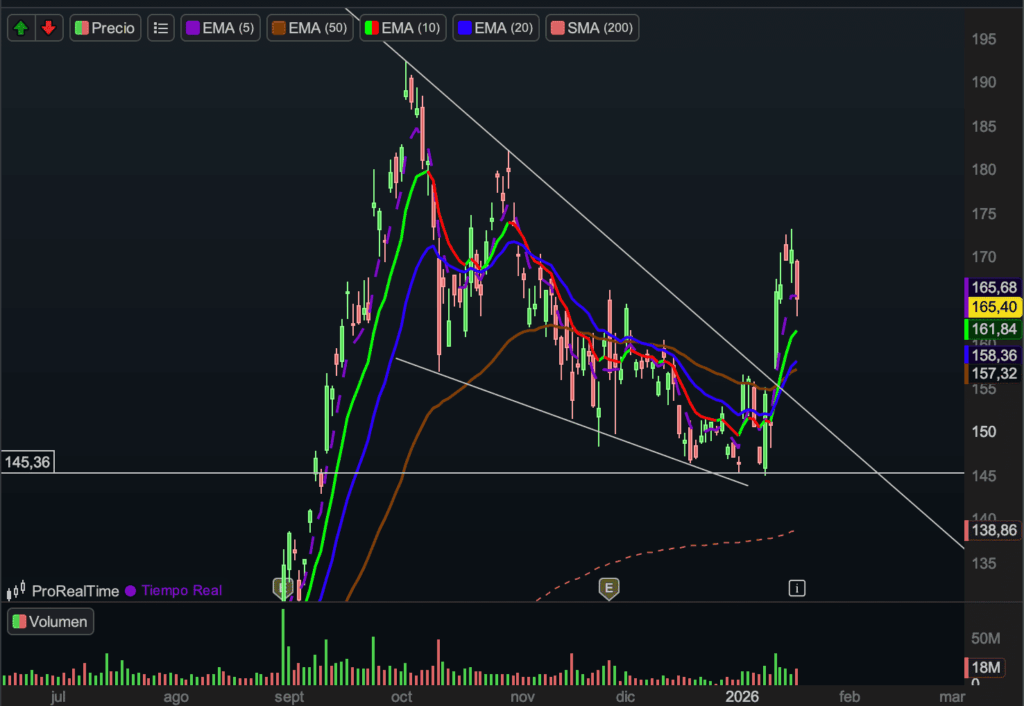Click the info 'i' marker on chart
Screen dimensions: 1024x706
(797, 588)
